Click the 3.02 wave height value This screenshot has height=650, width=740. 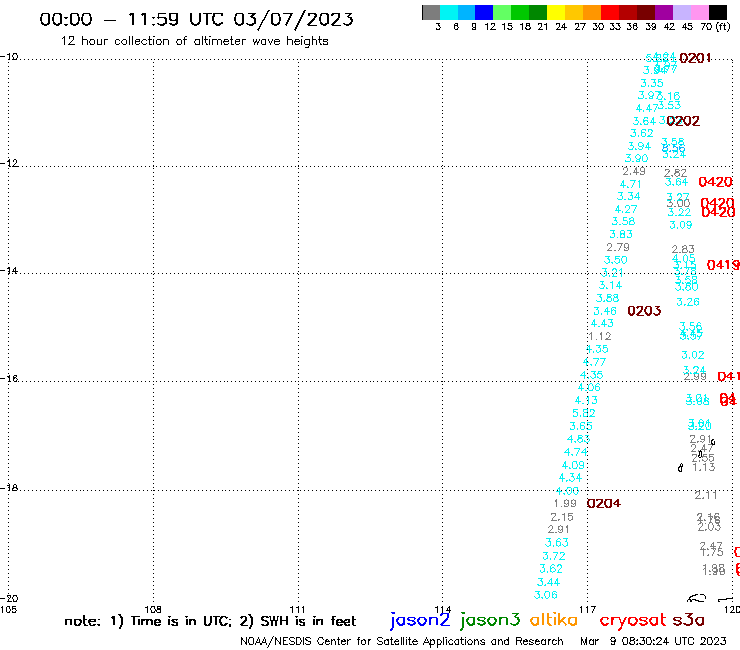click(x=693, y=355)
